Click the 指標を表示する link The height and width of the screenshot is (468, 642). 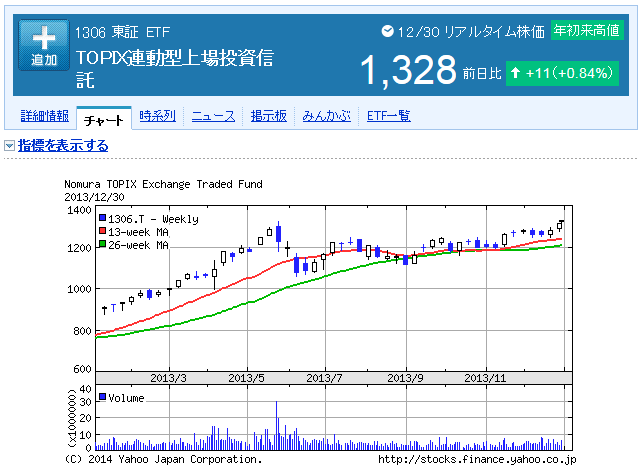point(63,145)
